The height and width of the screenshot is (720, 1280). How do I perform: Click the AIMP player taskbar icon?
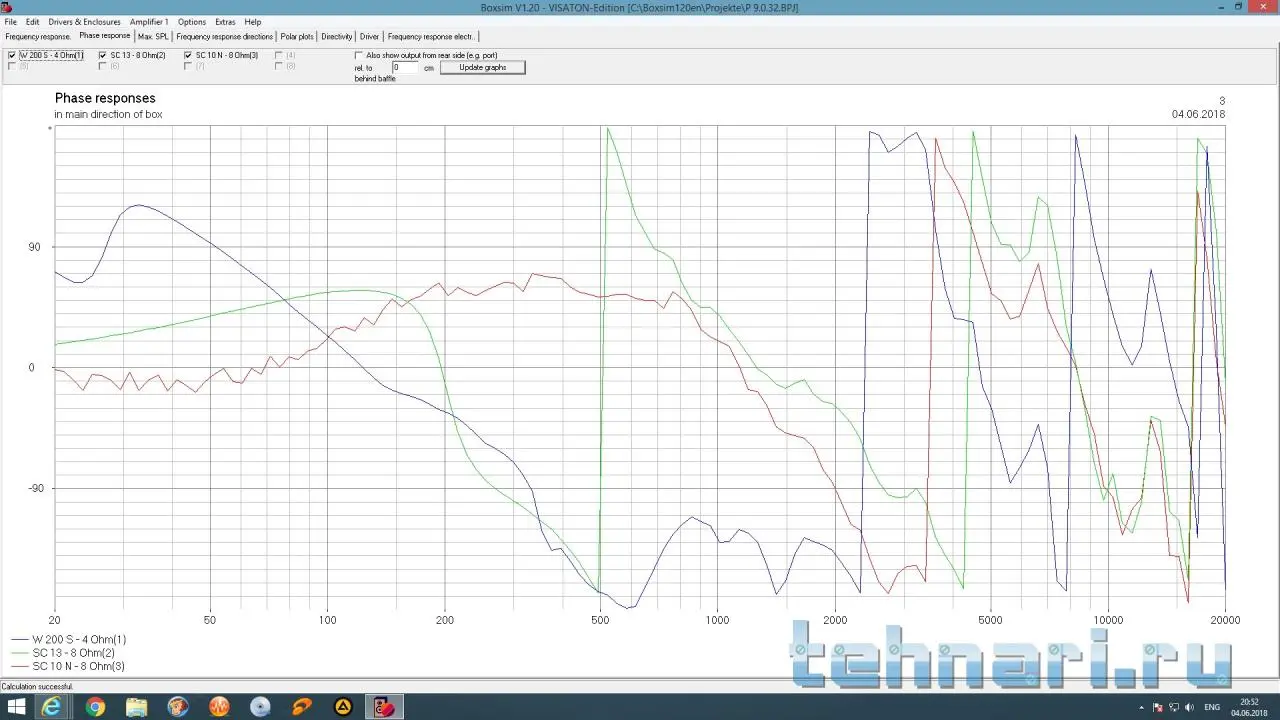(x=343, y=707)
